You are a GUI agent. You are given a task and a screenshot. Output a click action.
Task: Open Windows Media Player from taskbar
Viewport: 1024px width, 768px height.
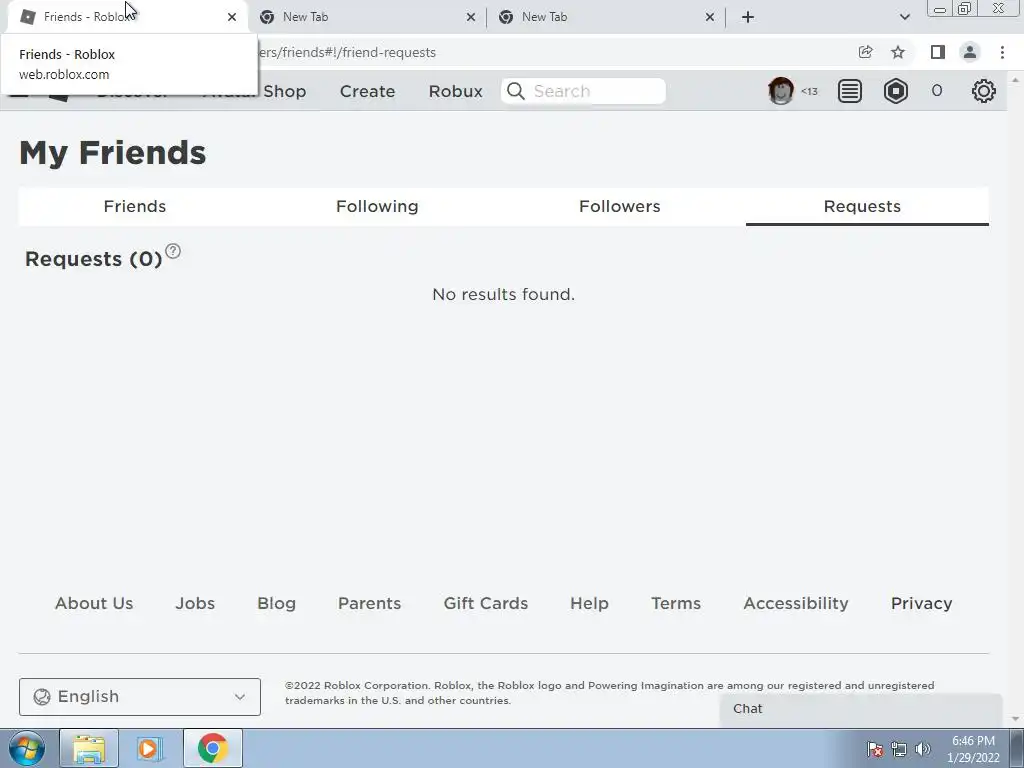click(x=150, y=748)
